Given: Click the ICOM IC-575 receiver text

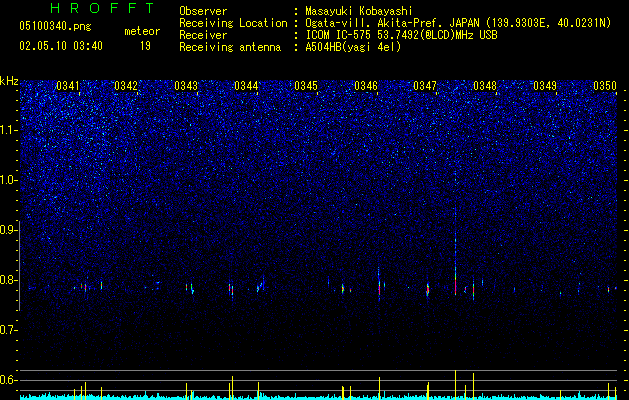Looking at the screenshot, I should (x=401, y=35).
